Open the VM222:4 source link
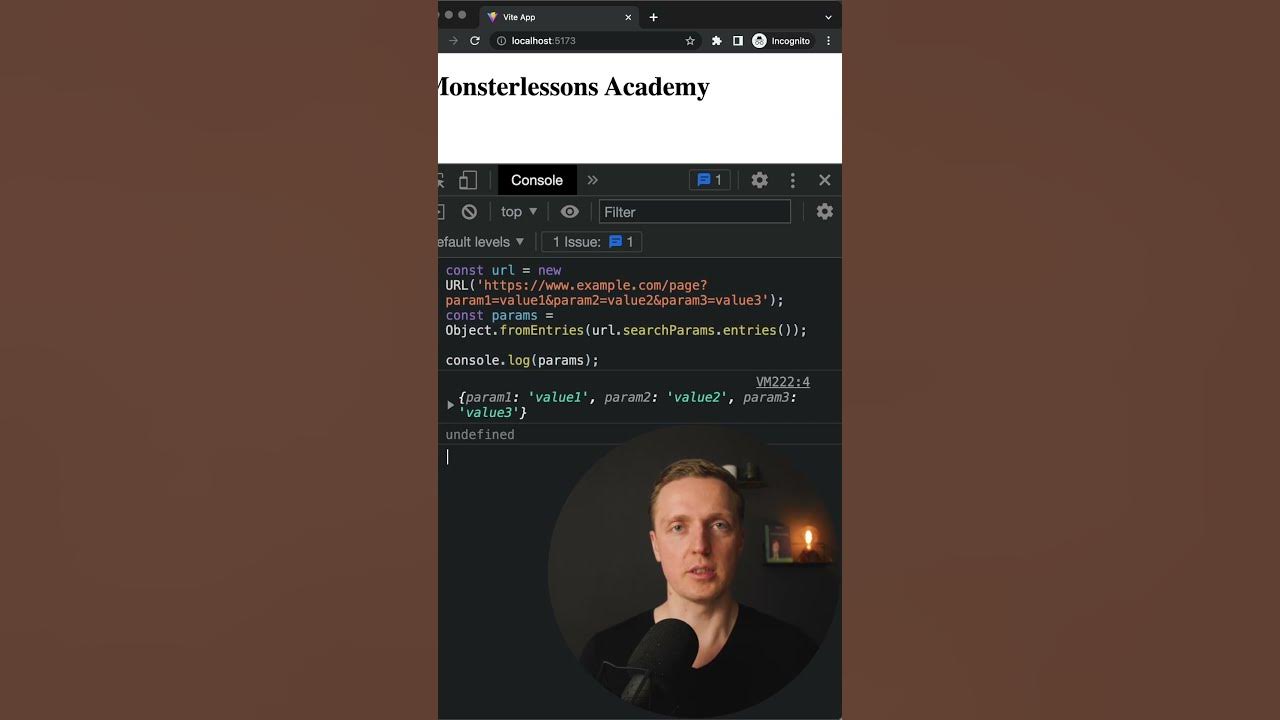The image size is (1280, 720). [x=783, y=382]
